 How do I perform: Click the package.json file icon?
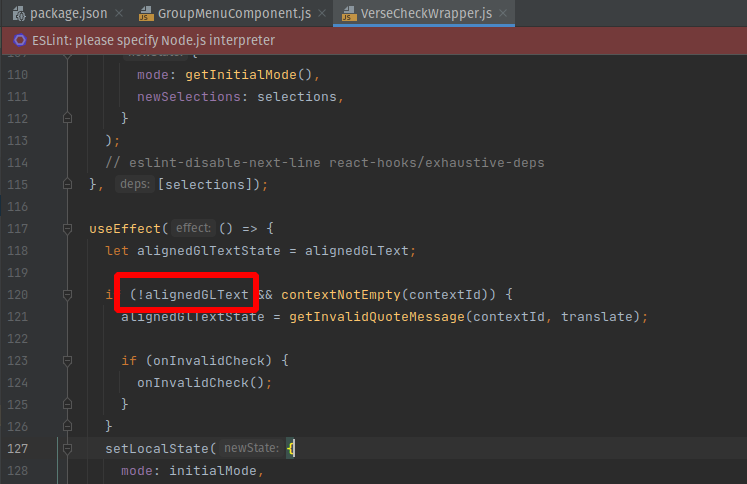(19, 14)
